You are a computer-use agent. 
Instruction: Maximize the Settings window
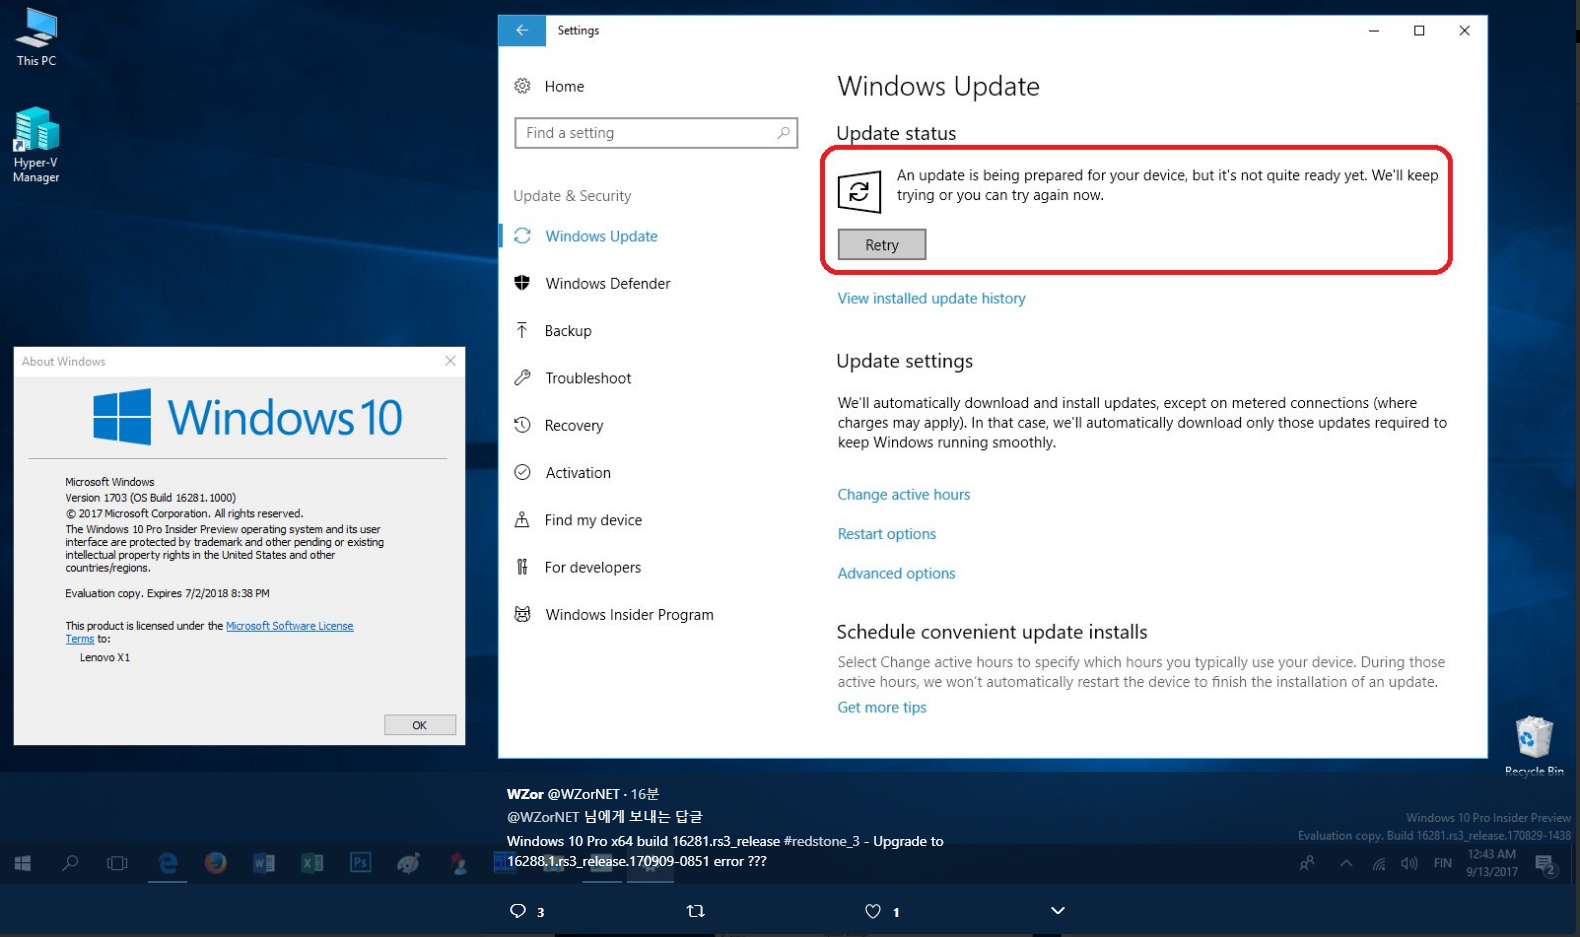[x=1419, y=31]
